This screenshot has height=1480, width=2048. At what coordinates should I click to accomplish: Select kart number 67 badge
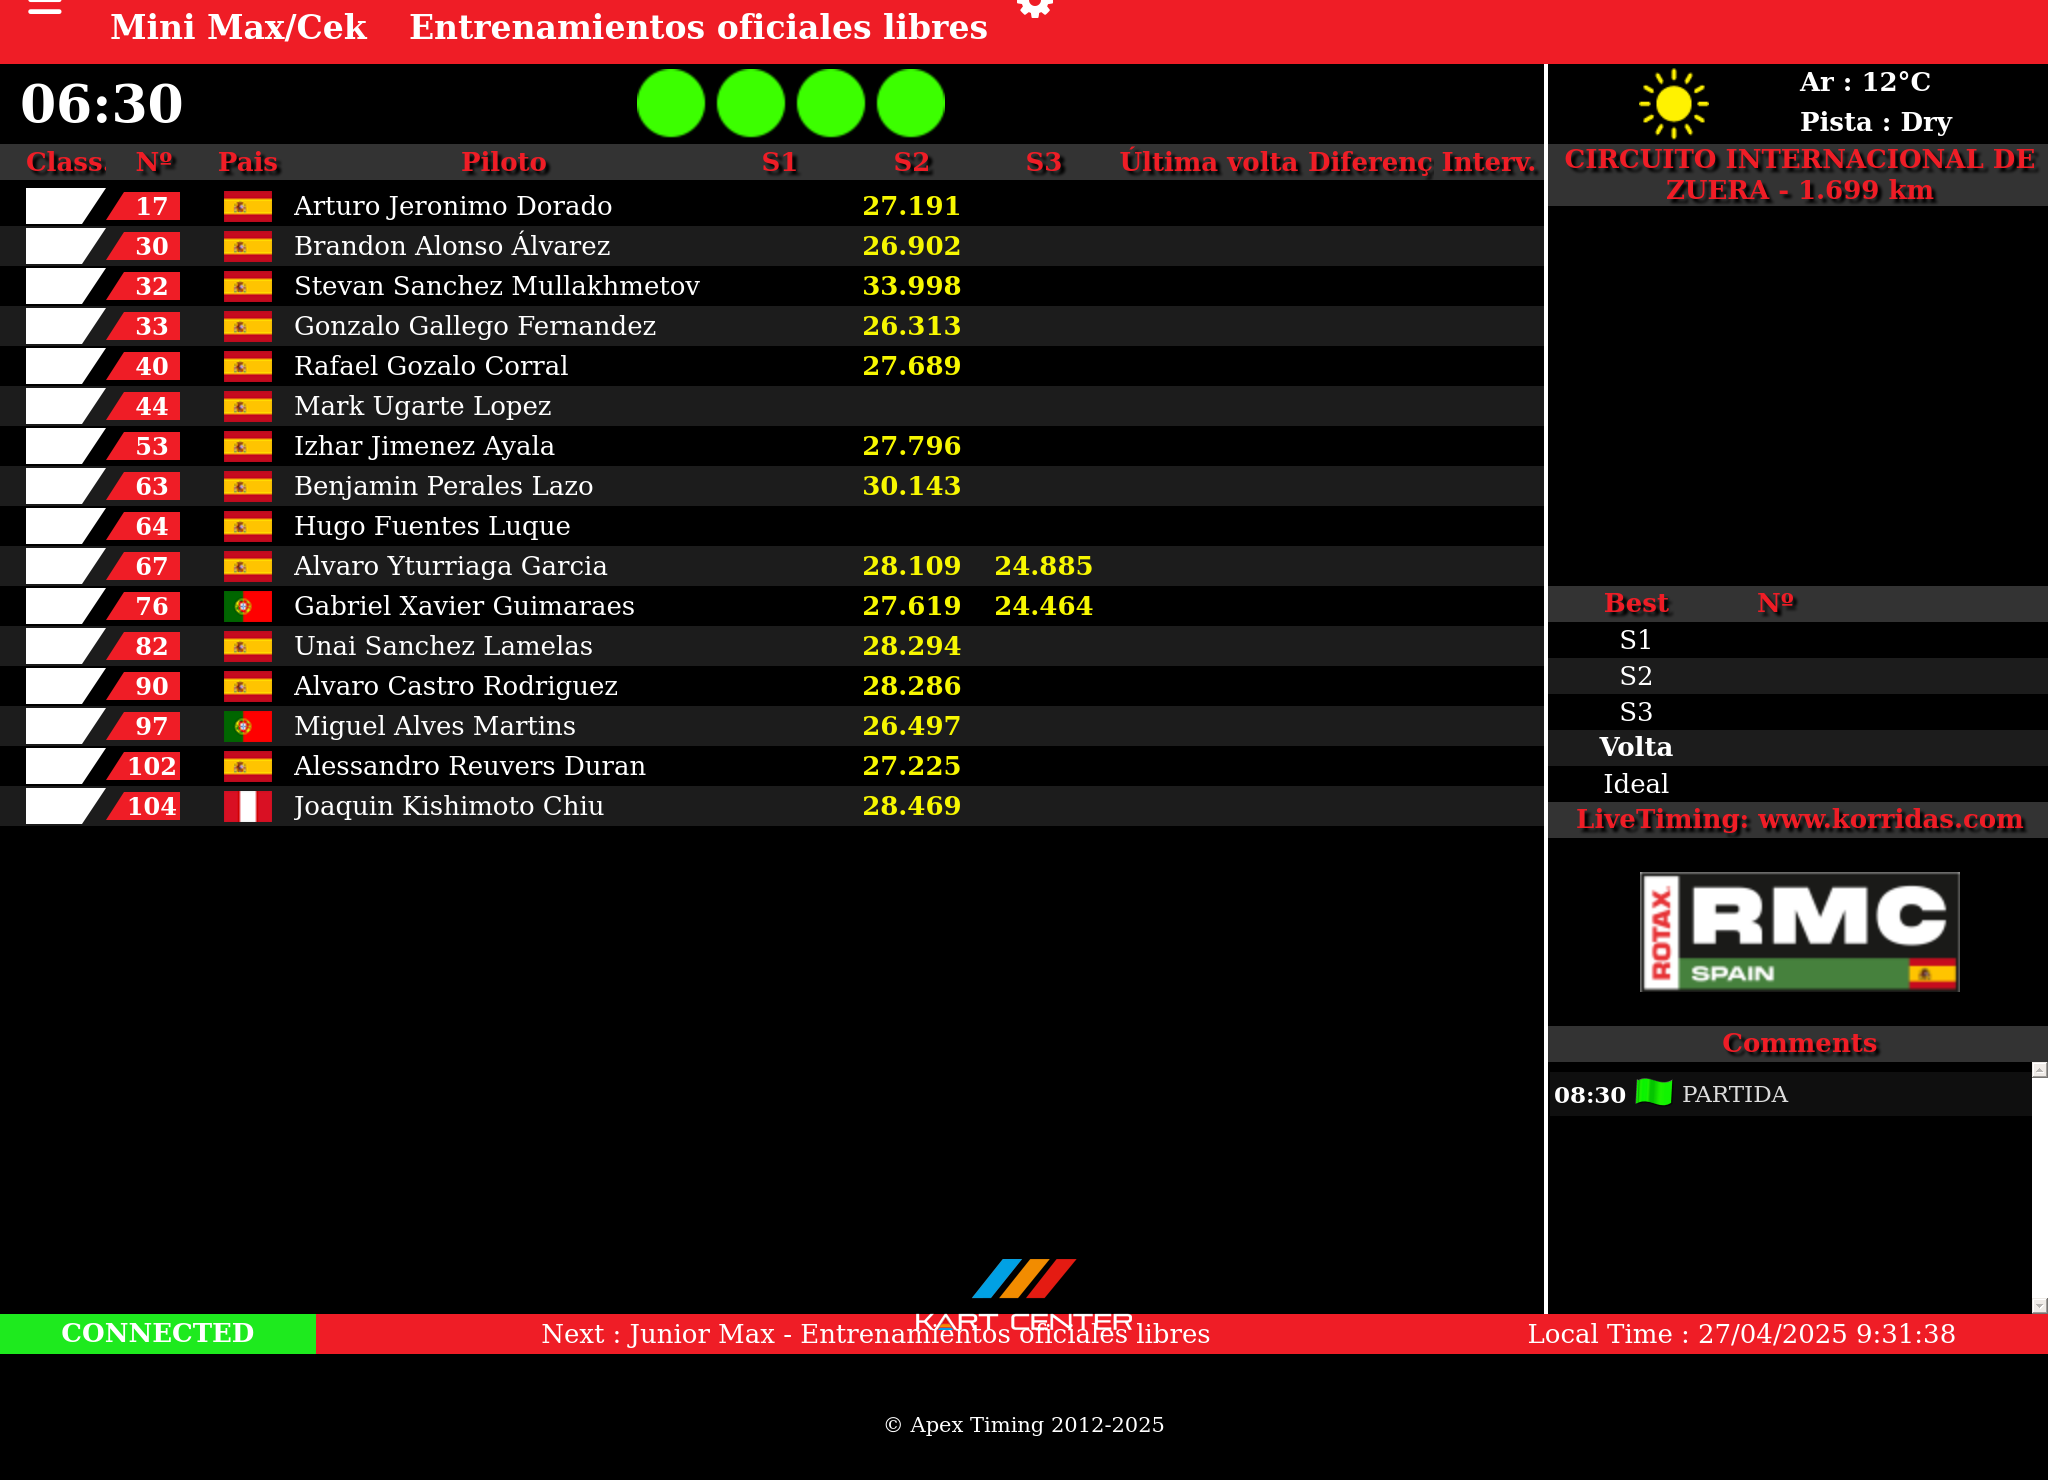tap(151, 566)
